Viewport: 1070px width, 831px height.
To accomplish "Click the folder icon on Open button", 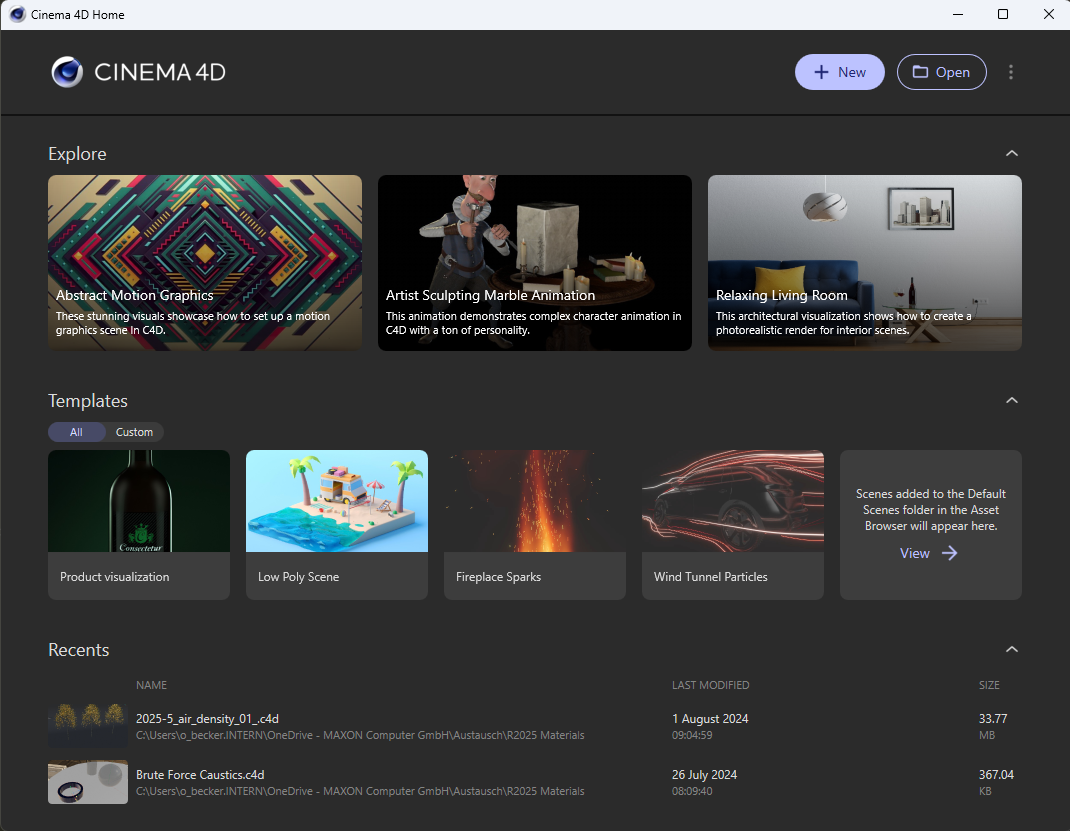I will click(x=921, y=72).
